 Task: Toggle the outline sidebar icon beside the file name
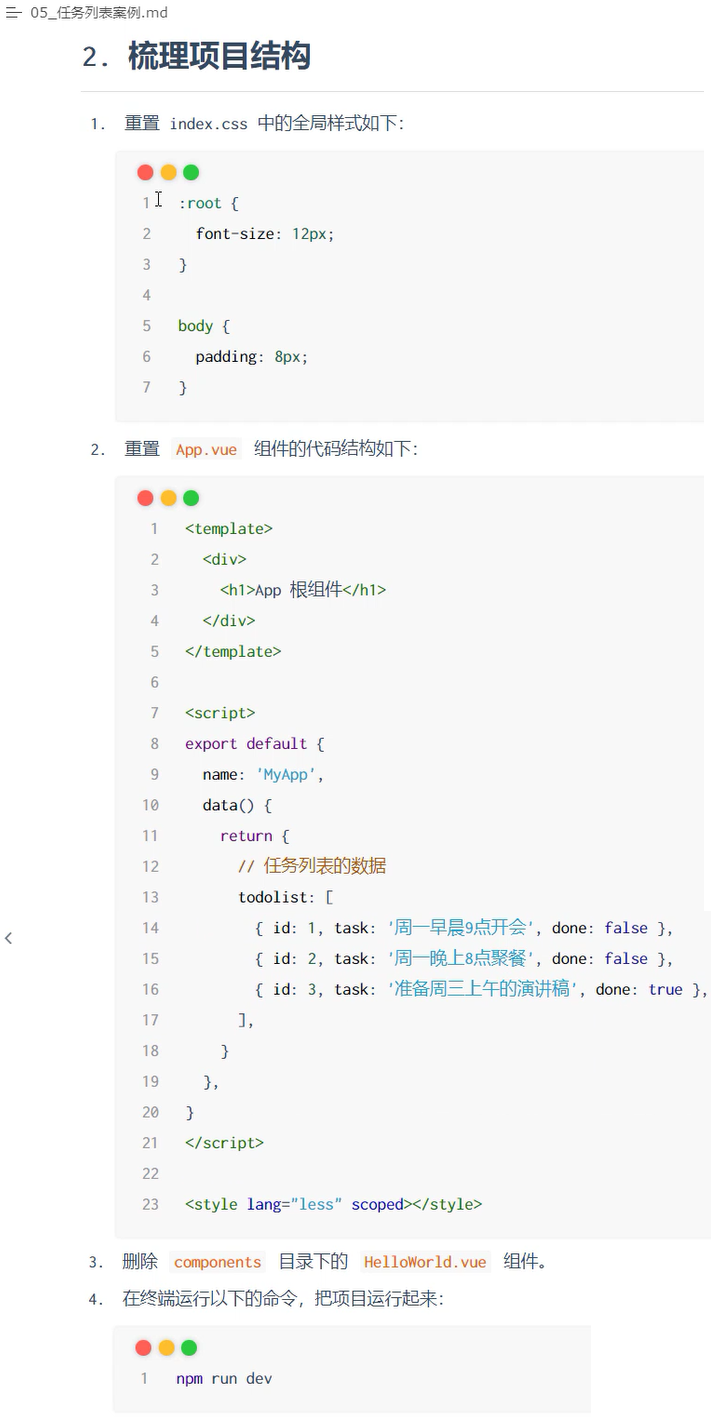[13, 13]
